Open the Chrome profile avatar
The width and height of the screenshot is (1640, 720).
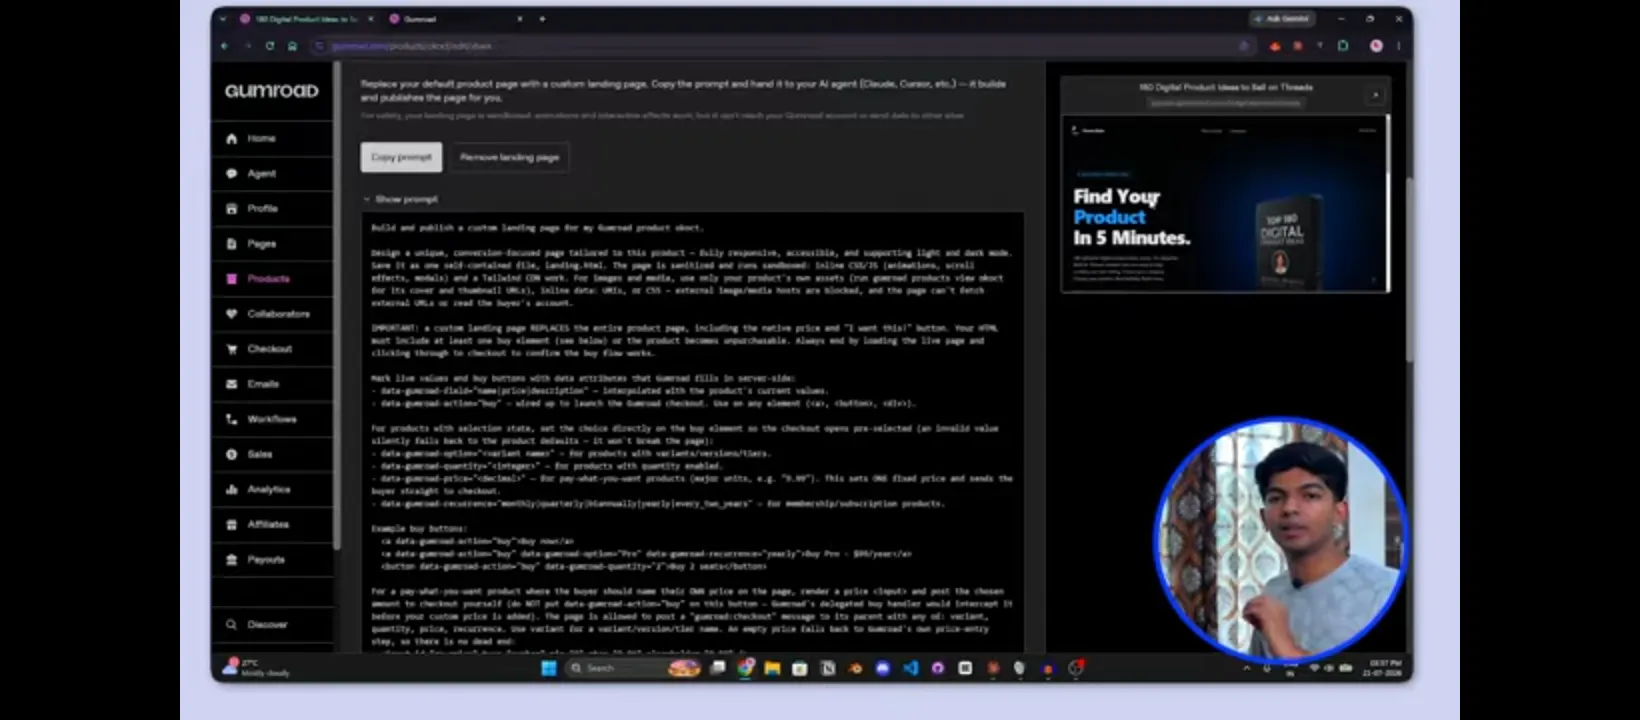tap(1376, 46)
